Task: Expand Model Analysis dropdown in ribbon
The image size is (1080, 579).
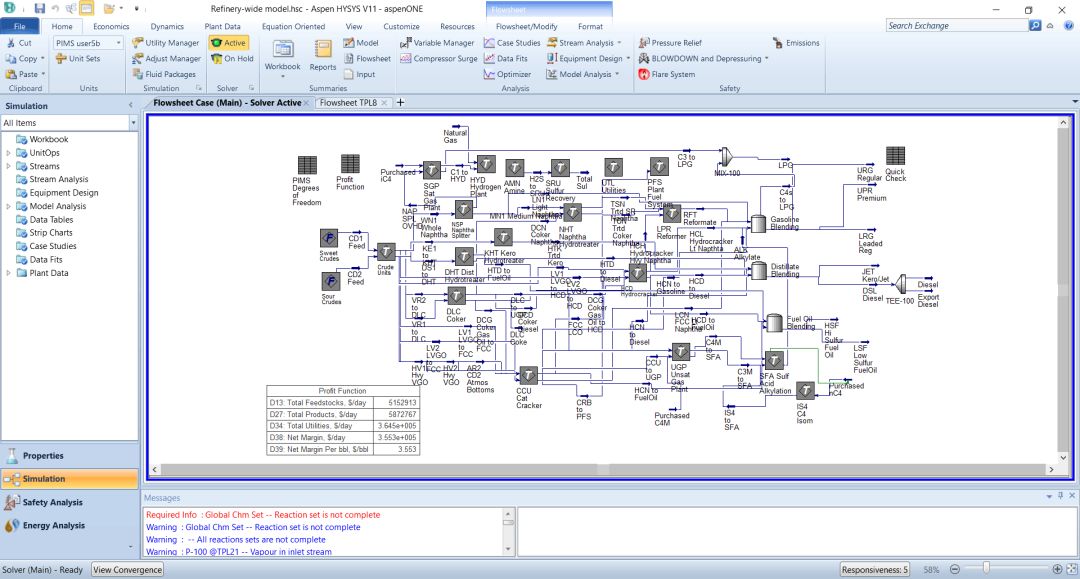Action: coord(617,74)
